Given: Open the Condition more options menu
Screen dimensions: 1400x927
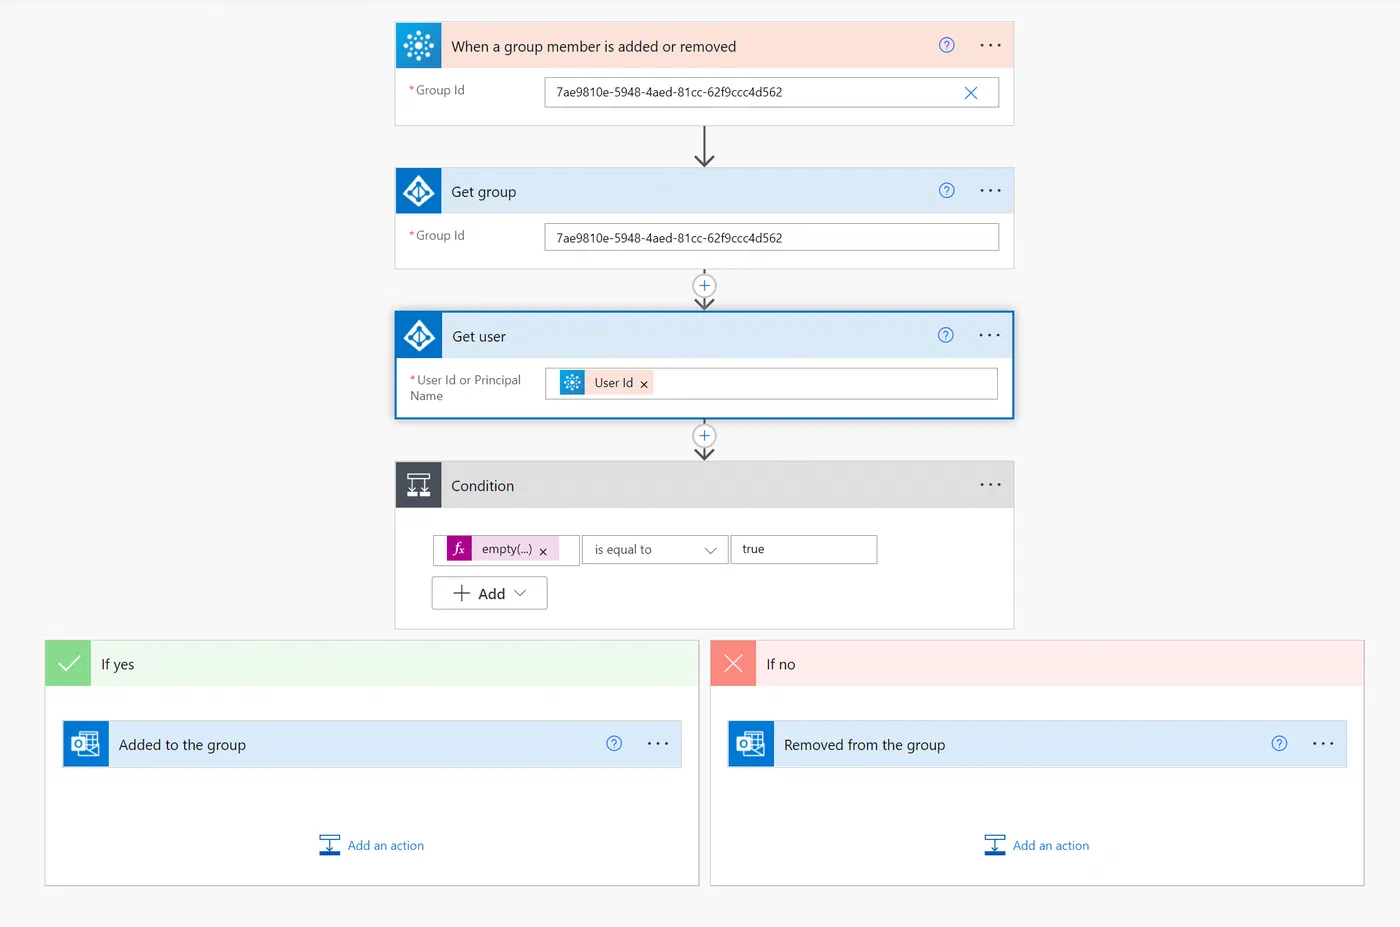Looking at the screenshot, I should tap(990, 485).
